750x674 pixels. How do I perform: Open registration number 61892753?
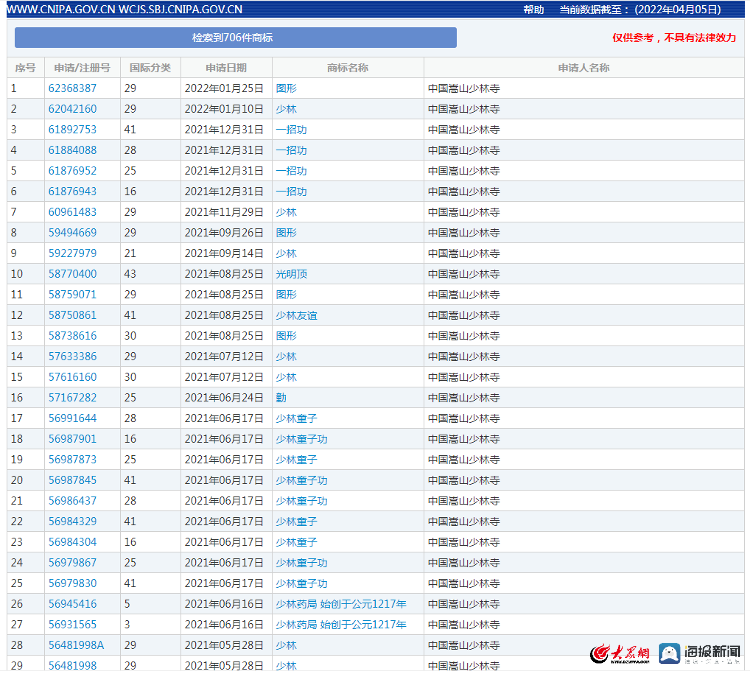coord(72,130)
